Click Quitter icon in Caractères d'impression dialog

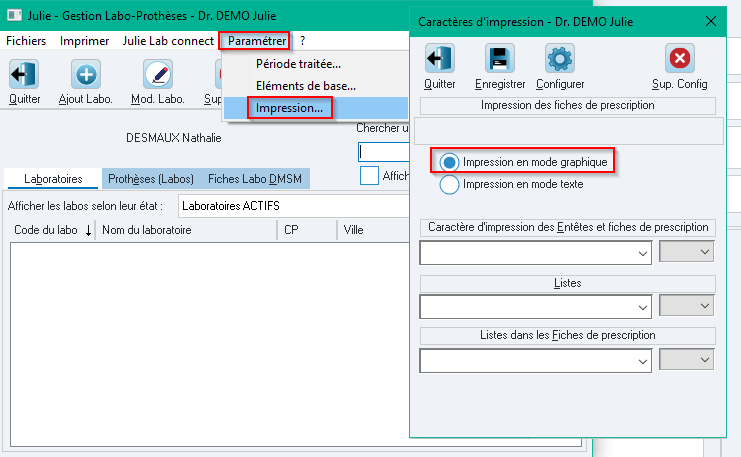coord(439,58)
